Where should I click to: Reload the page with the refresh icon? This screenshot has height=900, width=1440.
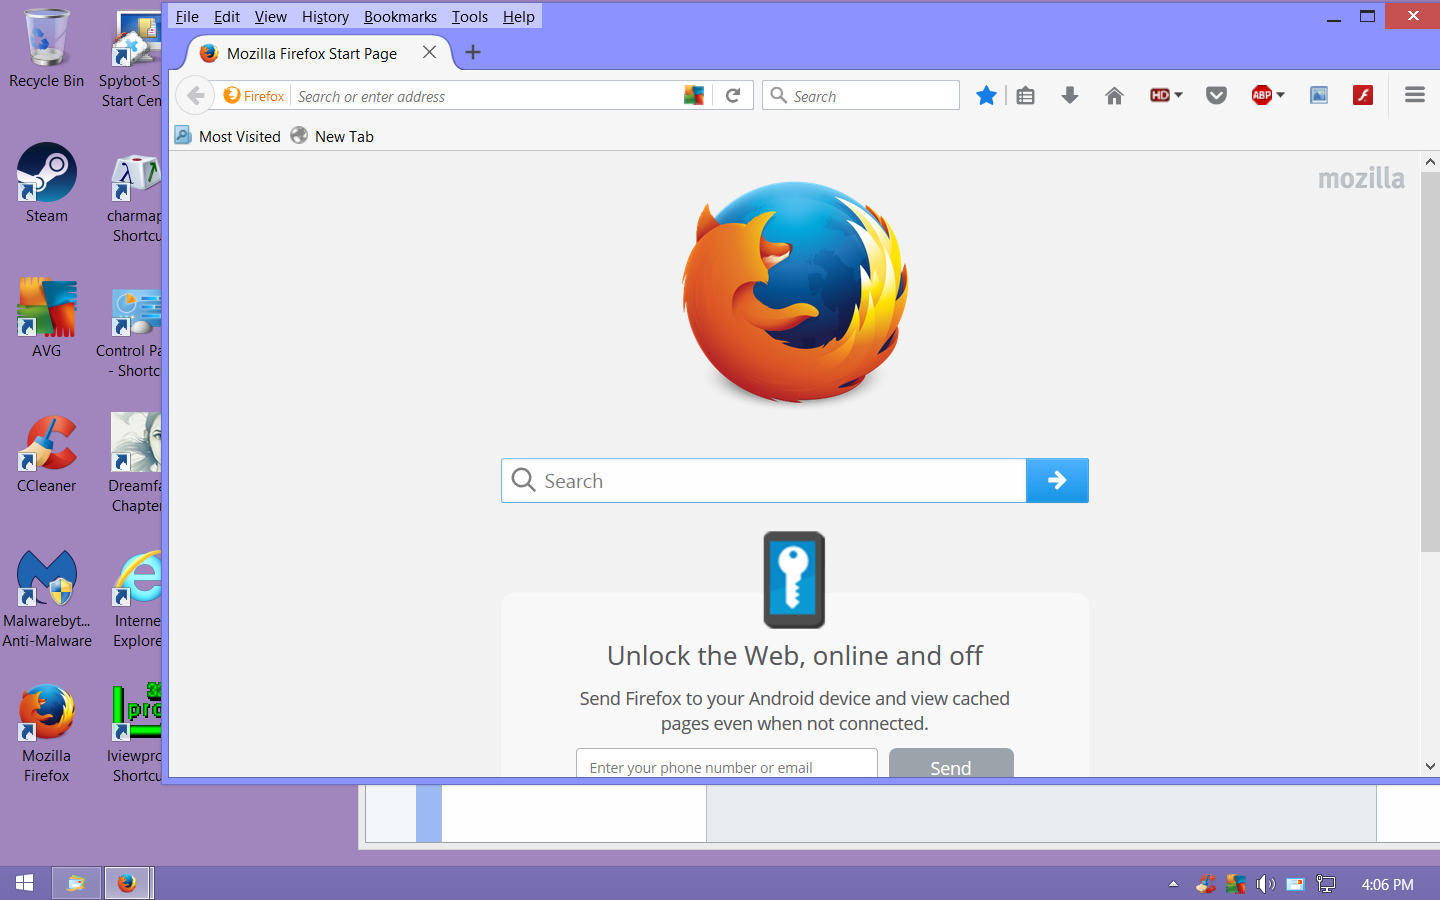(x=733, y=96)
